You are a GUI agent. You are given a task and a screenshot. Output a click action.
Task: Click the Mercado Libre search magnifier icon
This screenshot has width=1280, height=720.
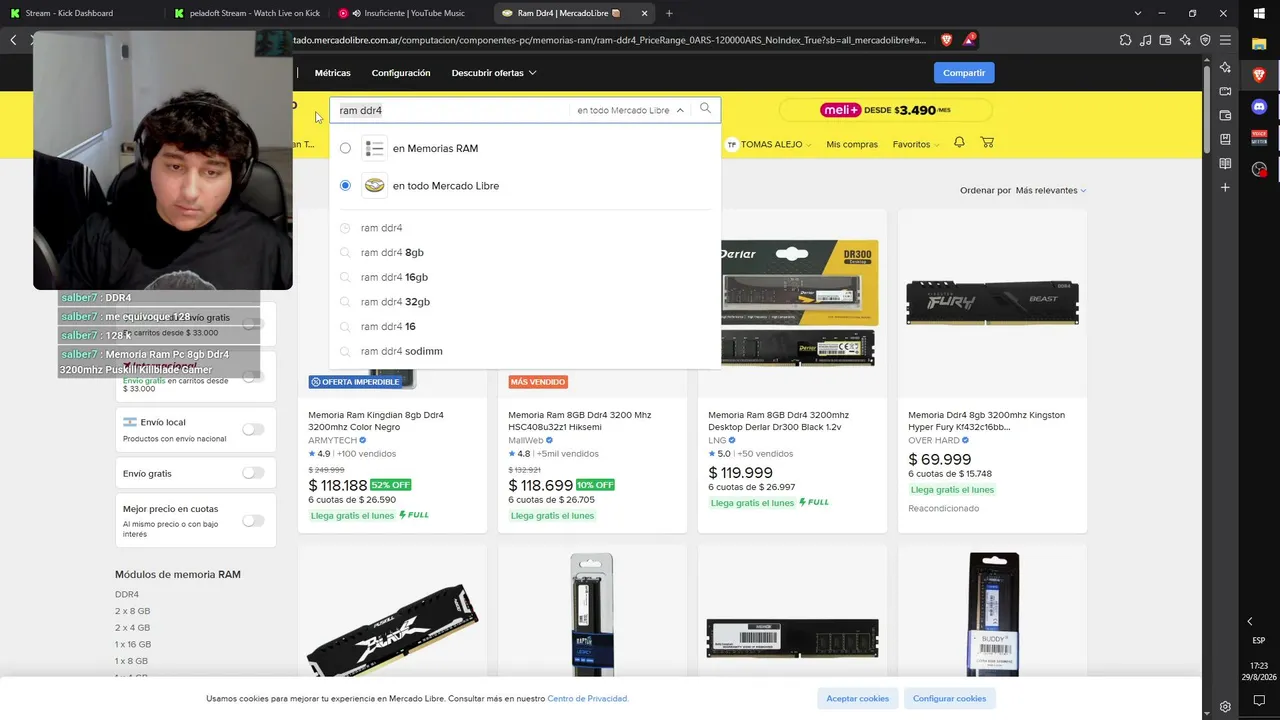point(705,108)
